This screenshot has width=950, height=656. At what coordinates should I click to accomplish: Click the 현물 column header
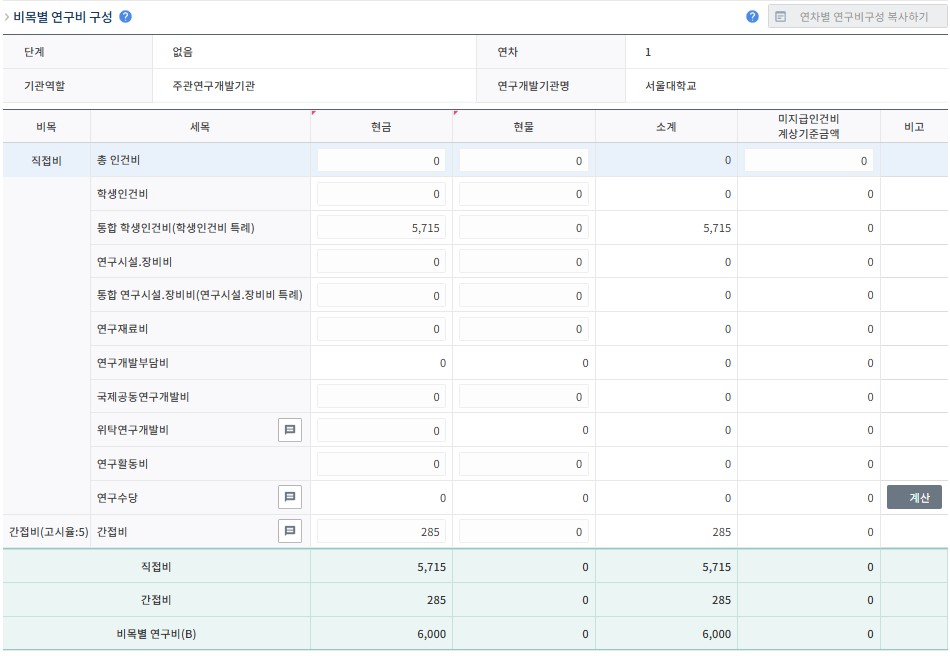tap(523, 127)
